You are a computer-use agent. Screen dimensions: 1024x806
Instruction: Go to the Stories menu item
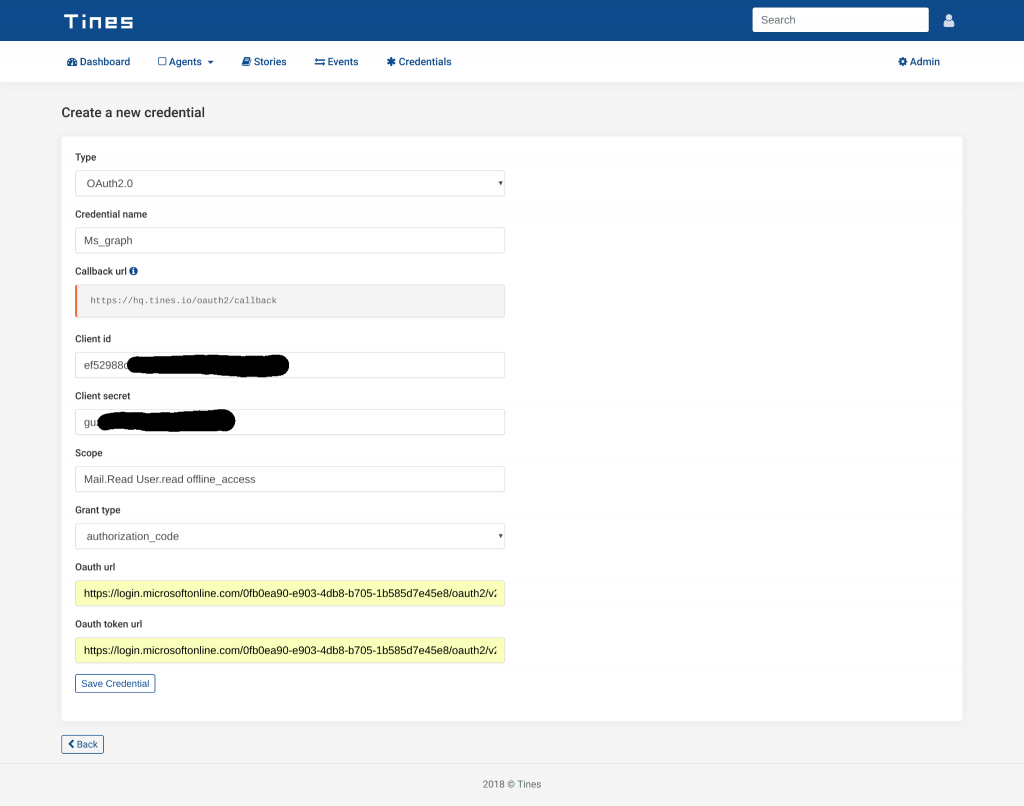coord(264,62)
